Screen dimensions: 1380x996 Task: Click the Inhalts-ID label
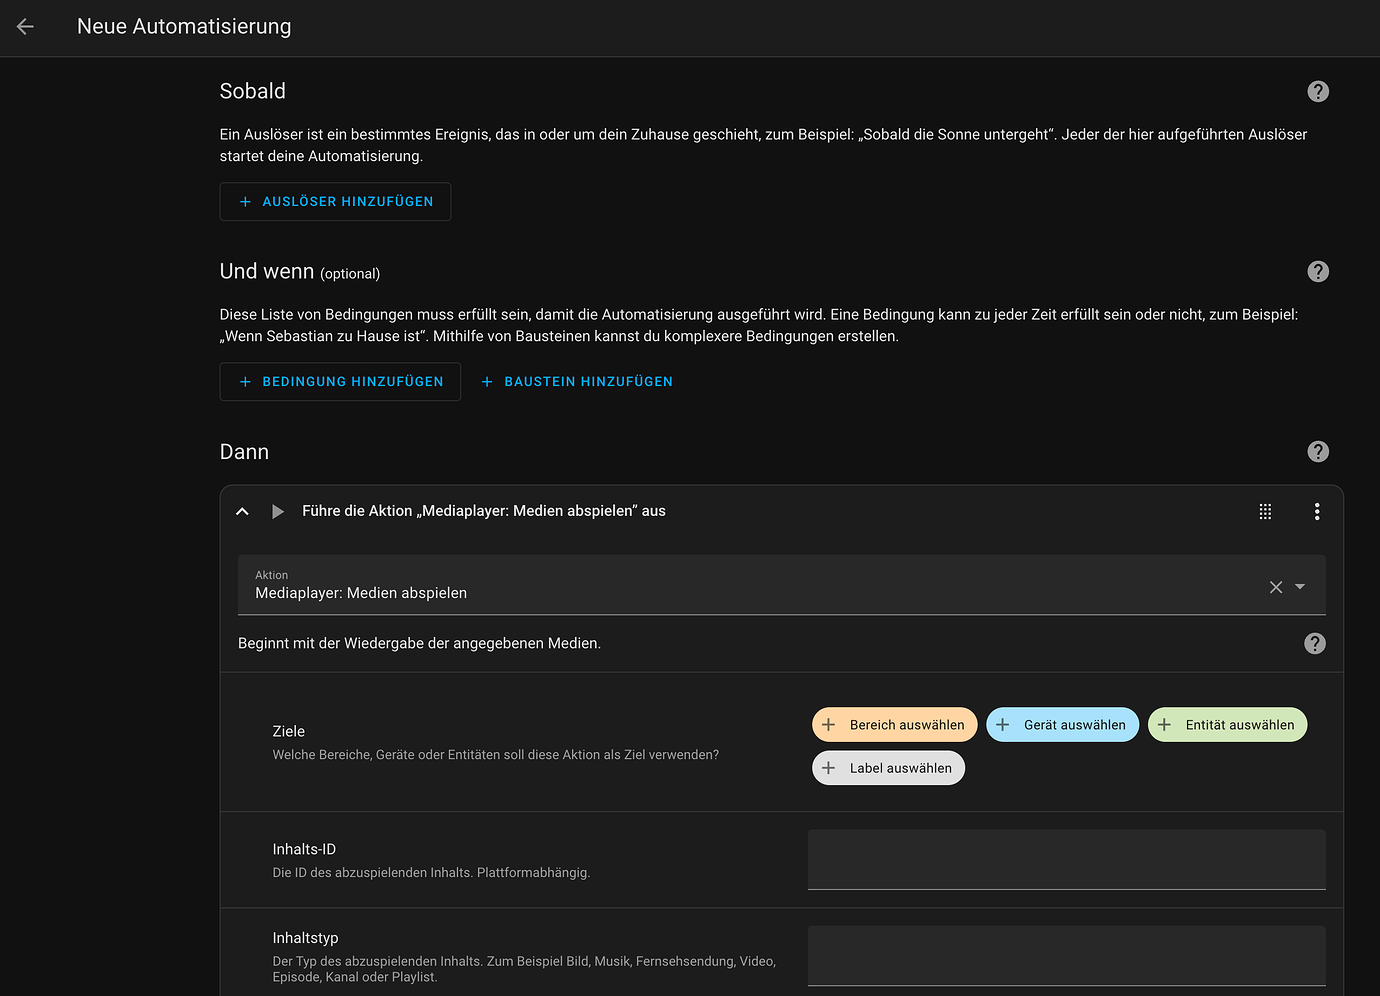(x=304, y=850)
